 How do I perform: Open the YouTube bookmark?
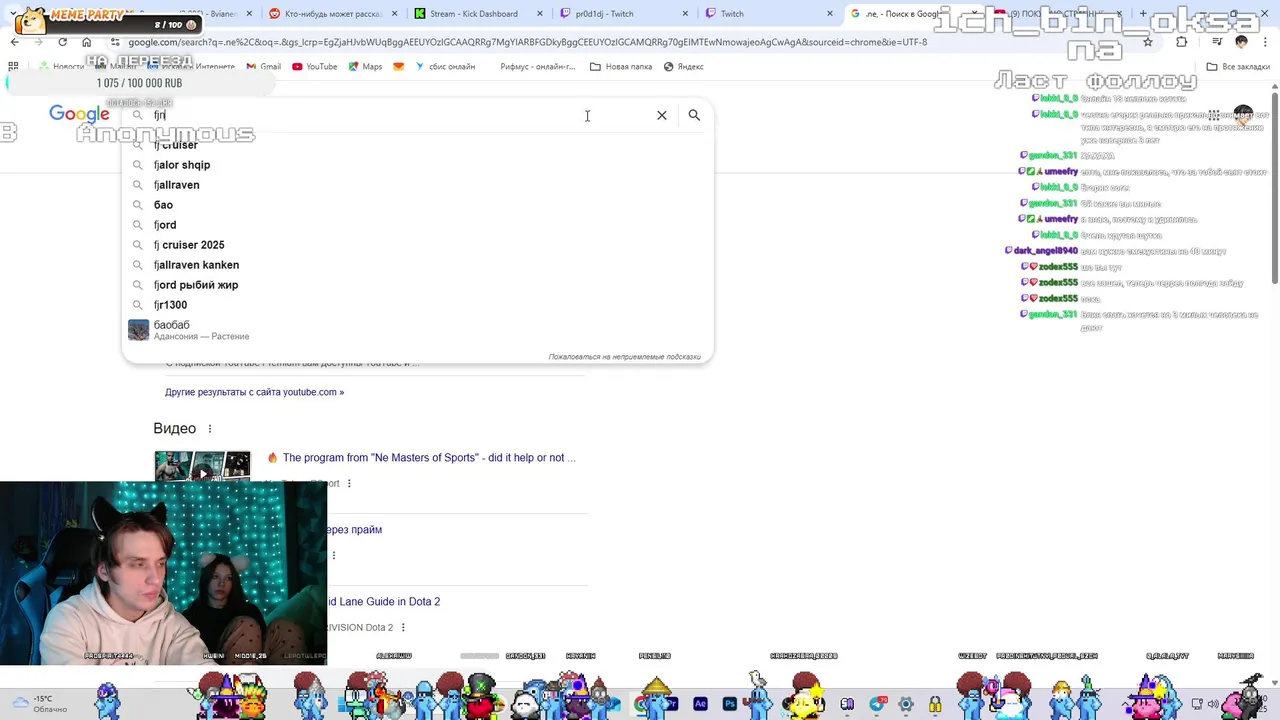pyautogui.click(x=314, y=67)
